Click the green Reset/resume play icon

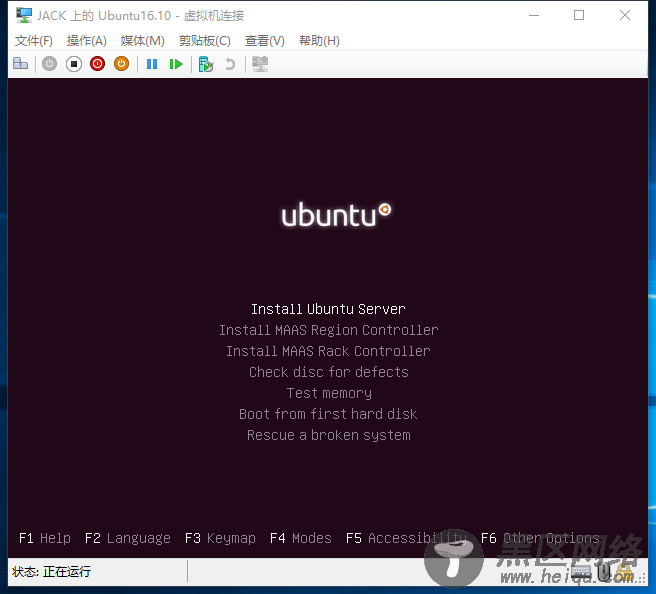(x=176, y=64)
